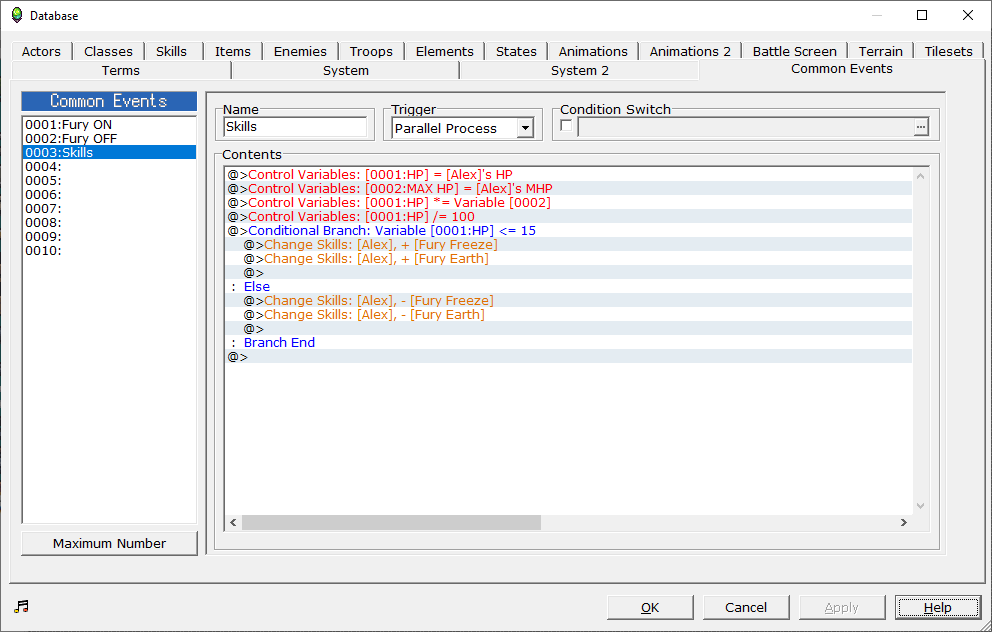Select empty common event 0008
This screenshot has width=992, height=632.
click(109, 223)
